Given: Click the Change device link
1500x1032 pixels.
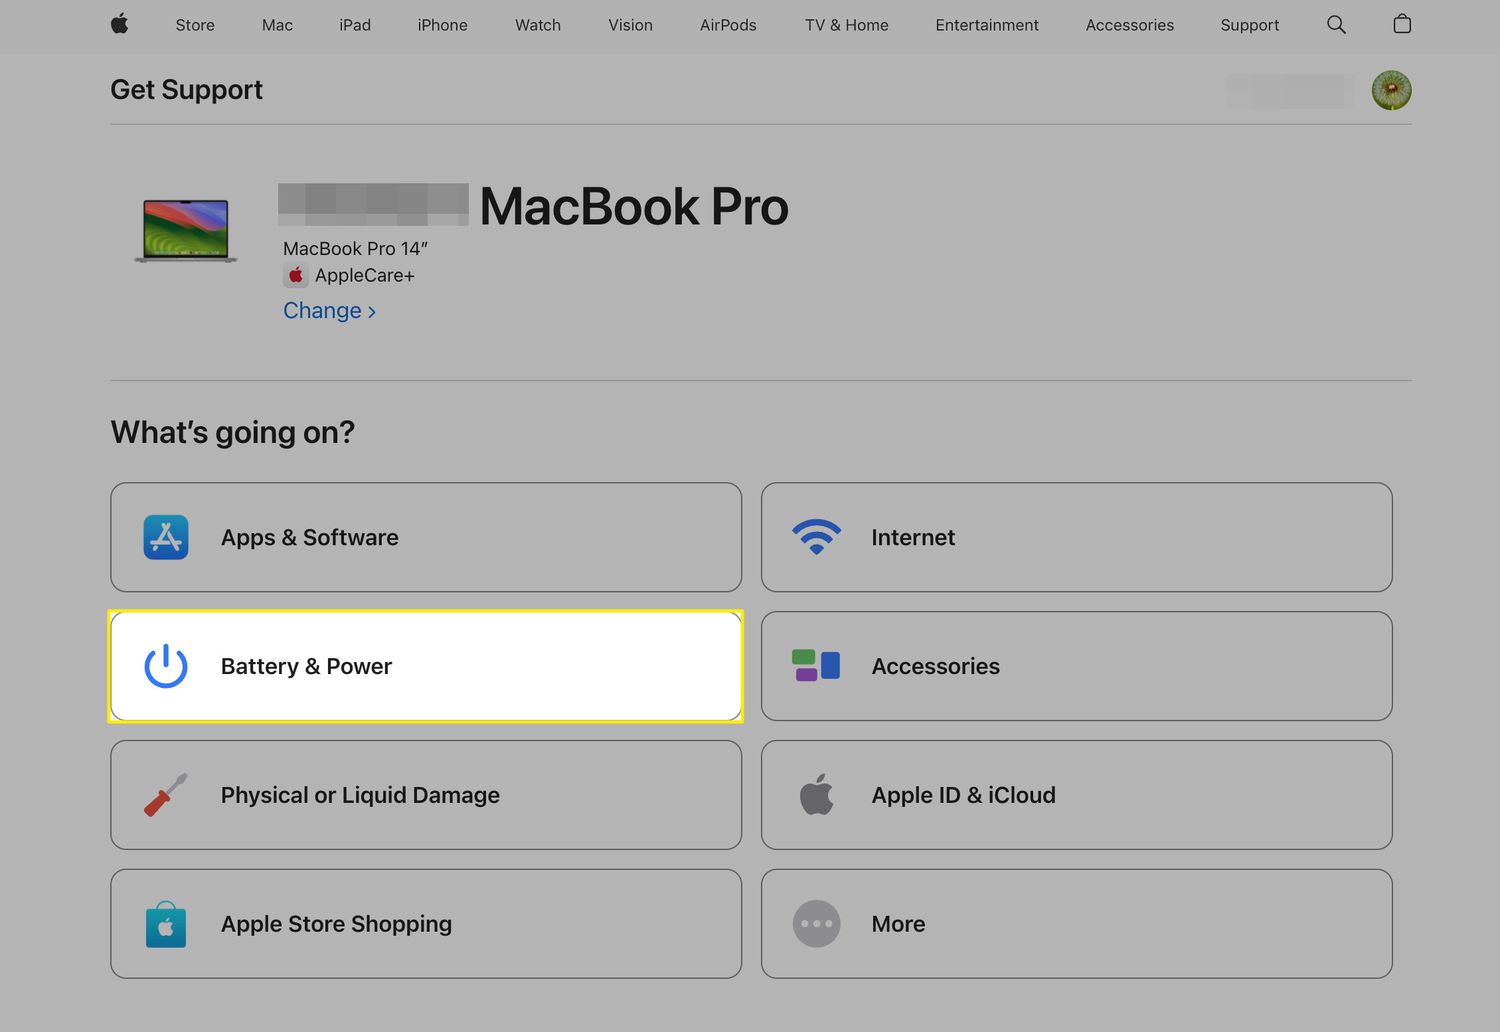Looking at the screenshot, I should [x=329, y=311].
